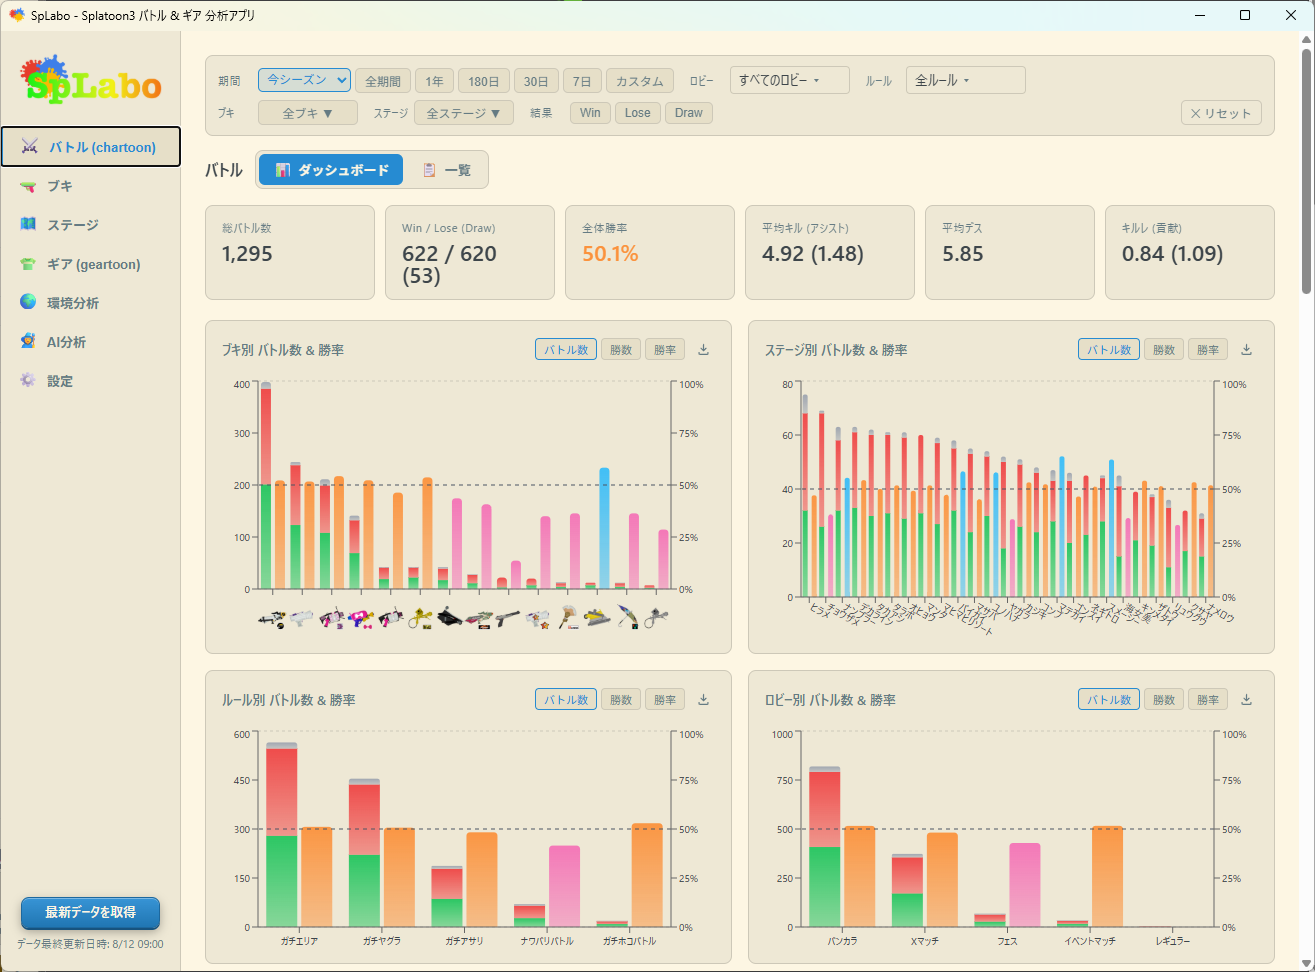This screenshot has height=972, width=1315.
Task: Open the 今シーズン season dropdown
Action: point(304,80)
